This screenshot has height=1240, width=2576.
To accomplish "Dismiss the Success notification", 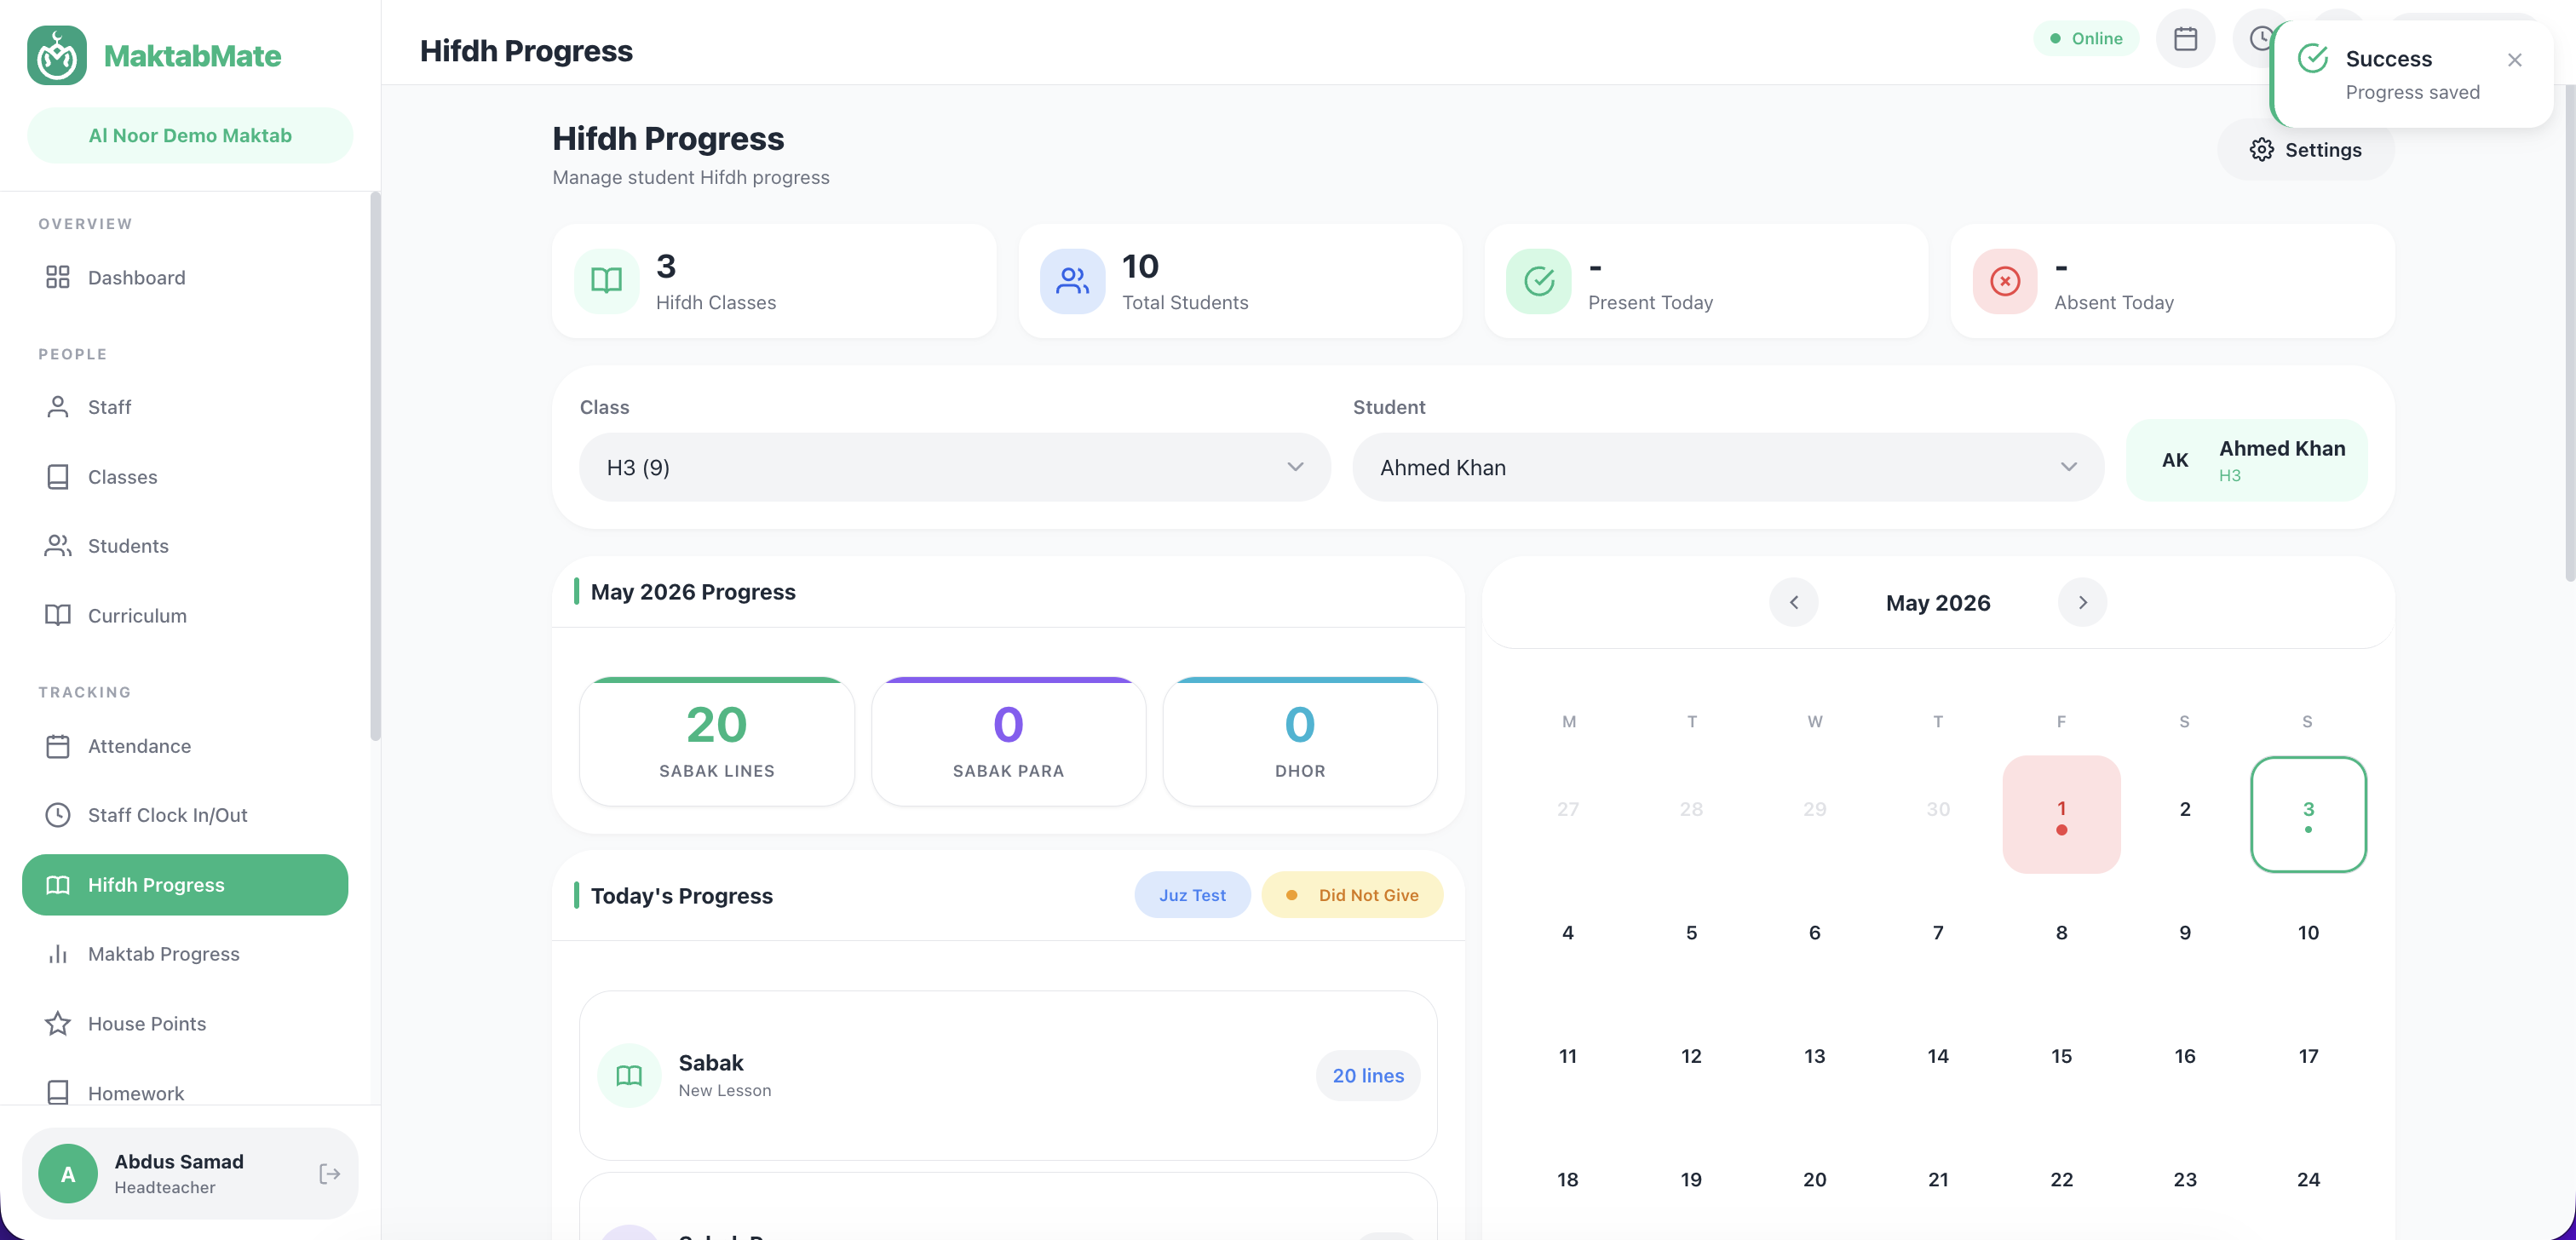I will (2514, 60).
